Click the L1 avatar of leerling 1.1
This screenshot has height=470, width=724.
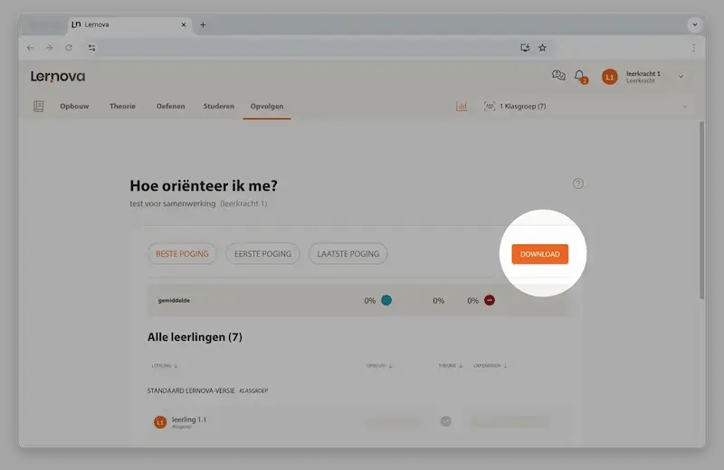pos(160,422)
